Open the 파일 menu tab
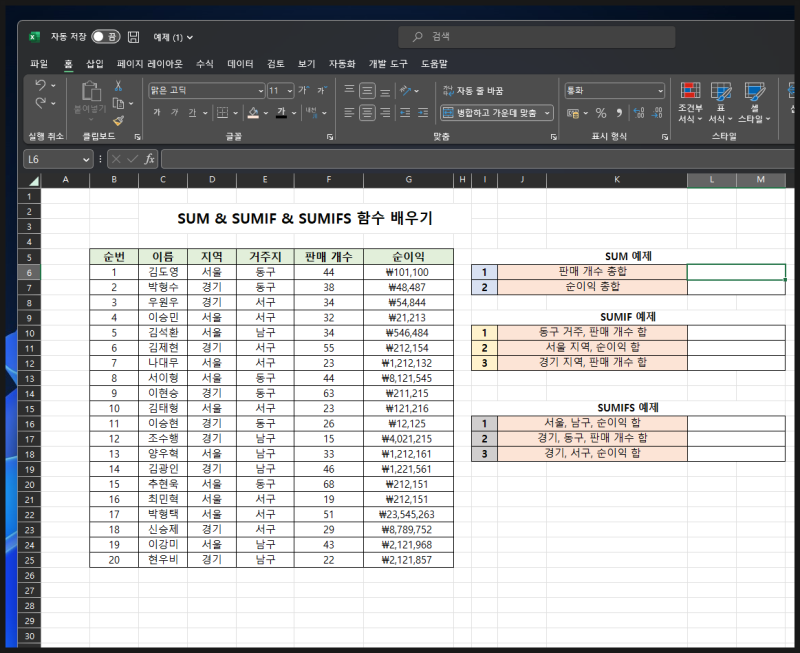 click(39, 64)
